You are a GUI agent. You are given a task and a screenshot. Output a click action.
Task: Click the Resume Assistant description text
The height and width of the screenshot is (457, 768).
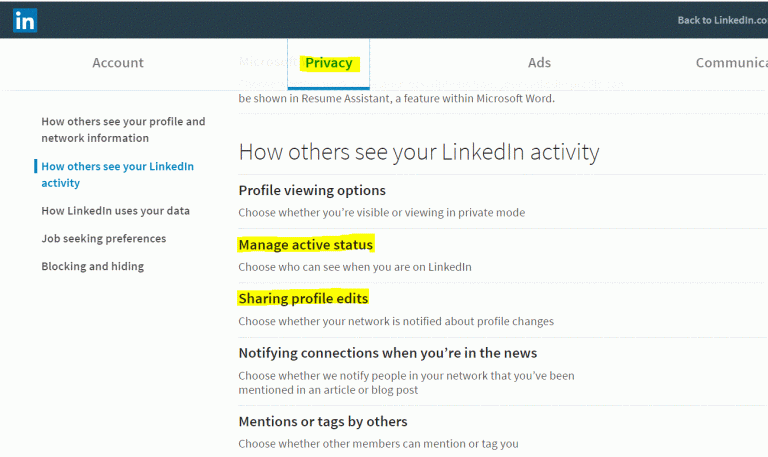click(397, 98)
